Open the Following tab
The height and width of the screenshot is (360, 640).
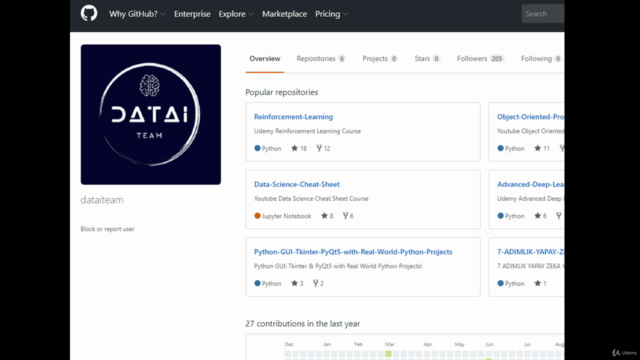pos(541,59)
